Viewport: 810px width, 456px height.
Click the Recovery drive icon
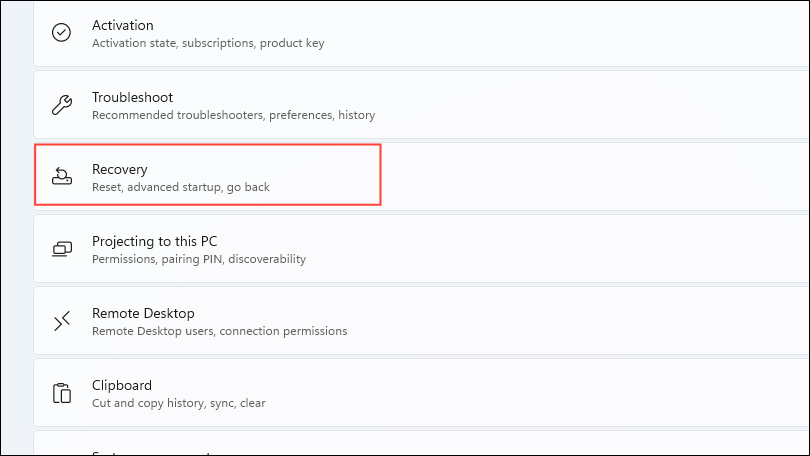[62, 177]
